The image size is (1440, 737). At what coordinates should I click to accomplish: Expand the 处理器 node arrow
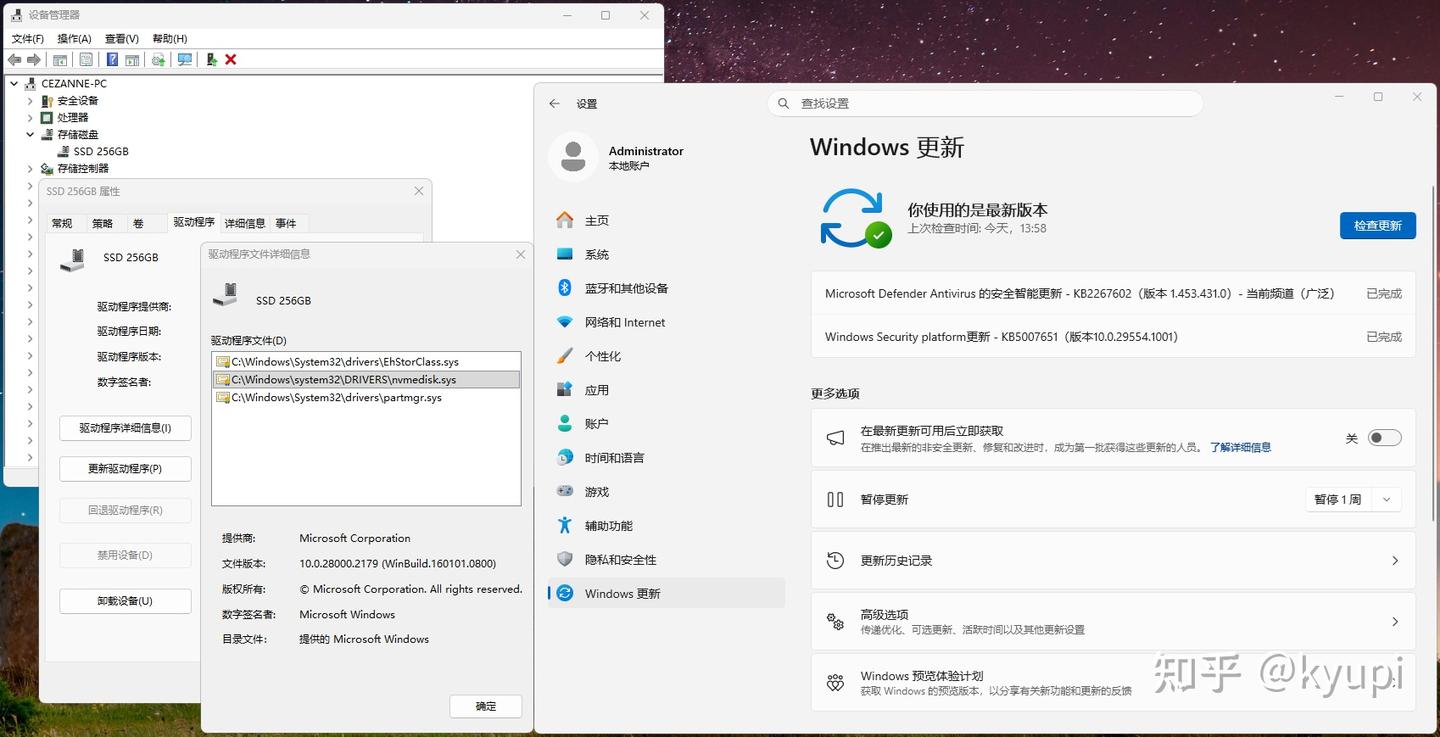(x=30, y=118)
